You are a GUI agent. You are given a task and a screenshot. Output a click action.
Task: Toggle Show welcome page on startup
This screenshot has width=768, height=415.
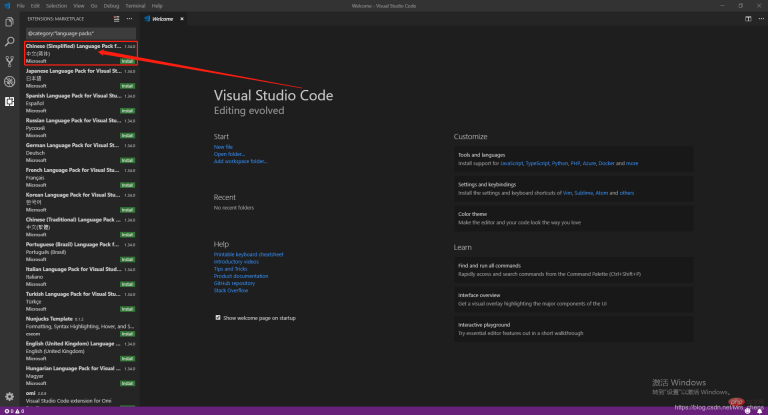pyautogui.click(x=218, y=317)
